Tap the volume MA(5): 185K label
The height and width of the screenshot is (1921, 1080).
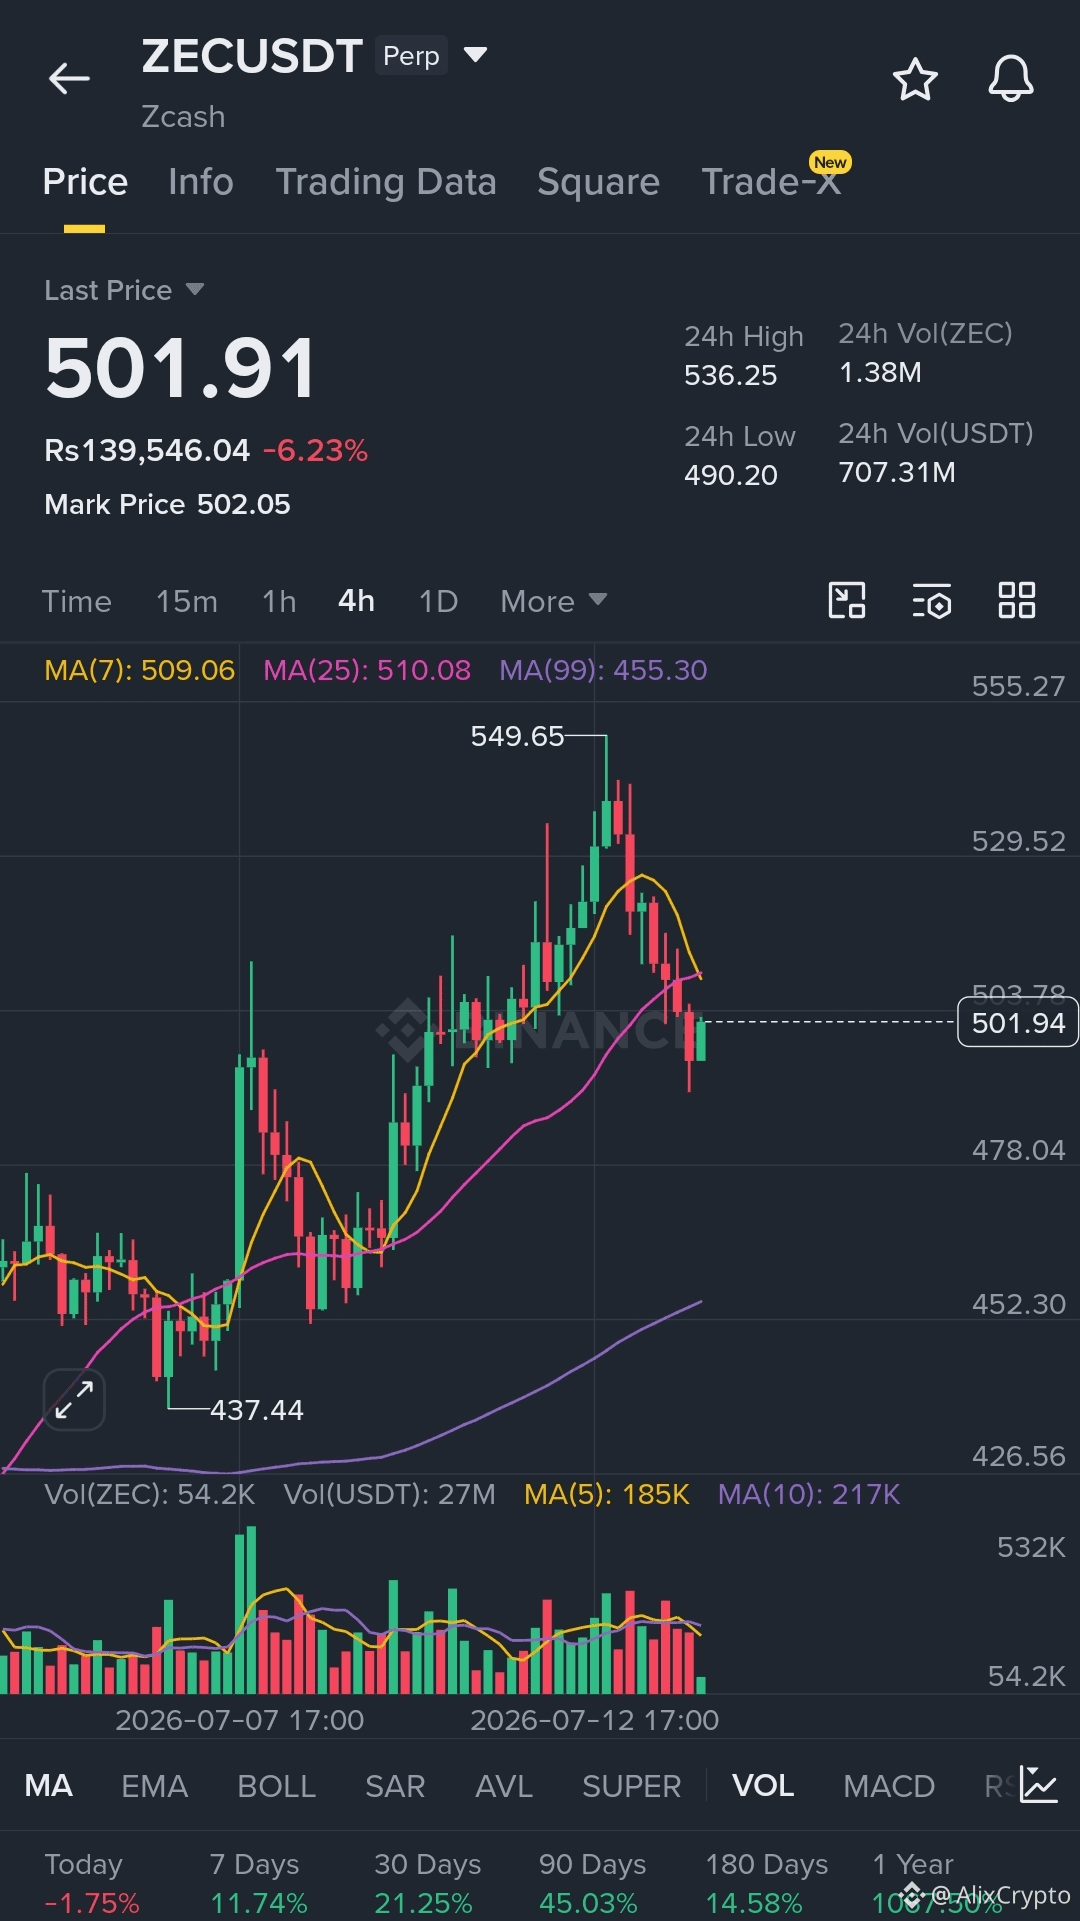(607, 1494)
